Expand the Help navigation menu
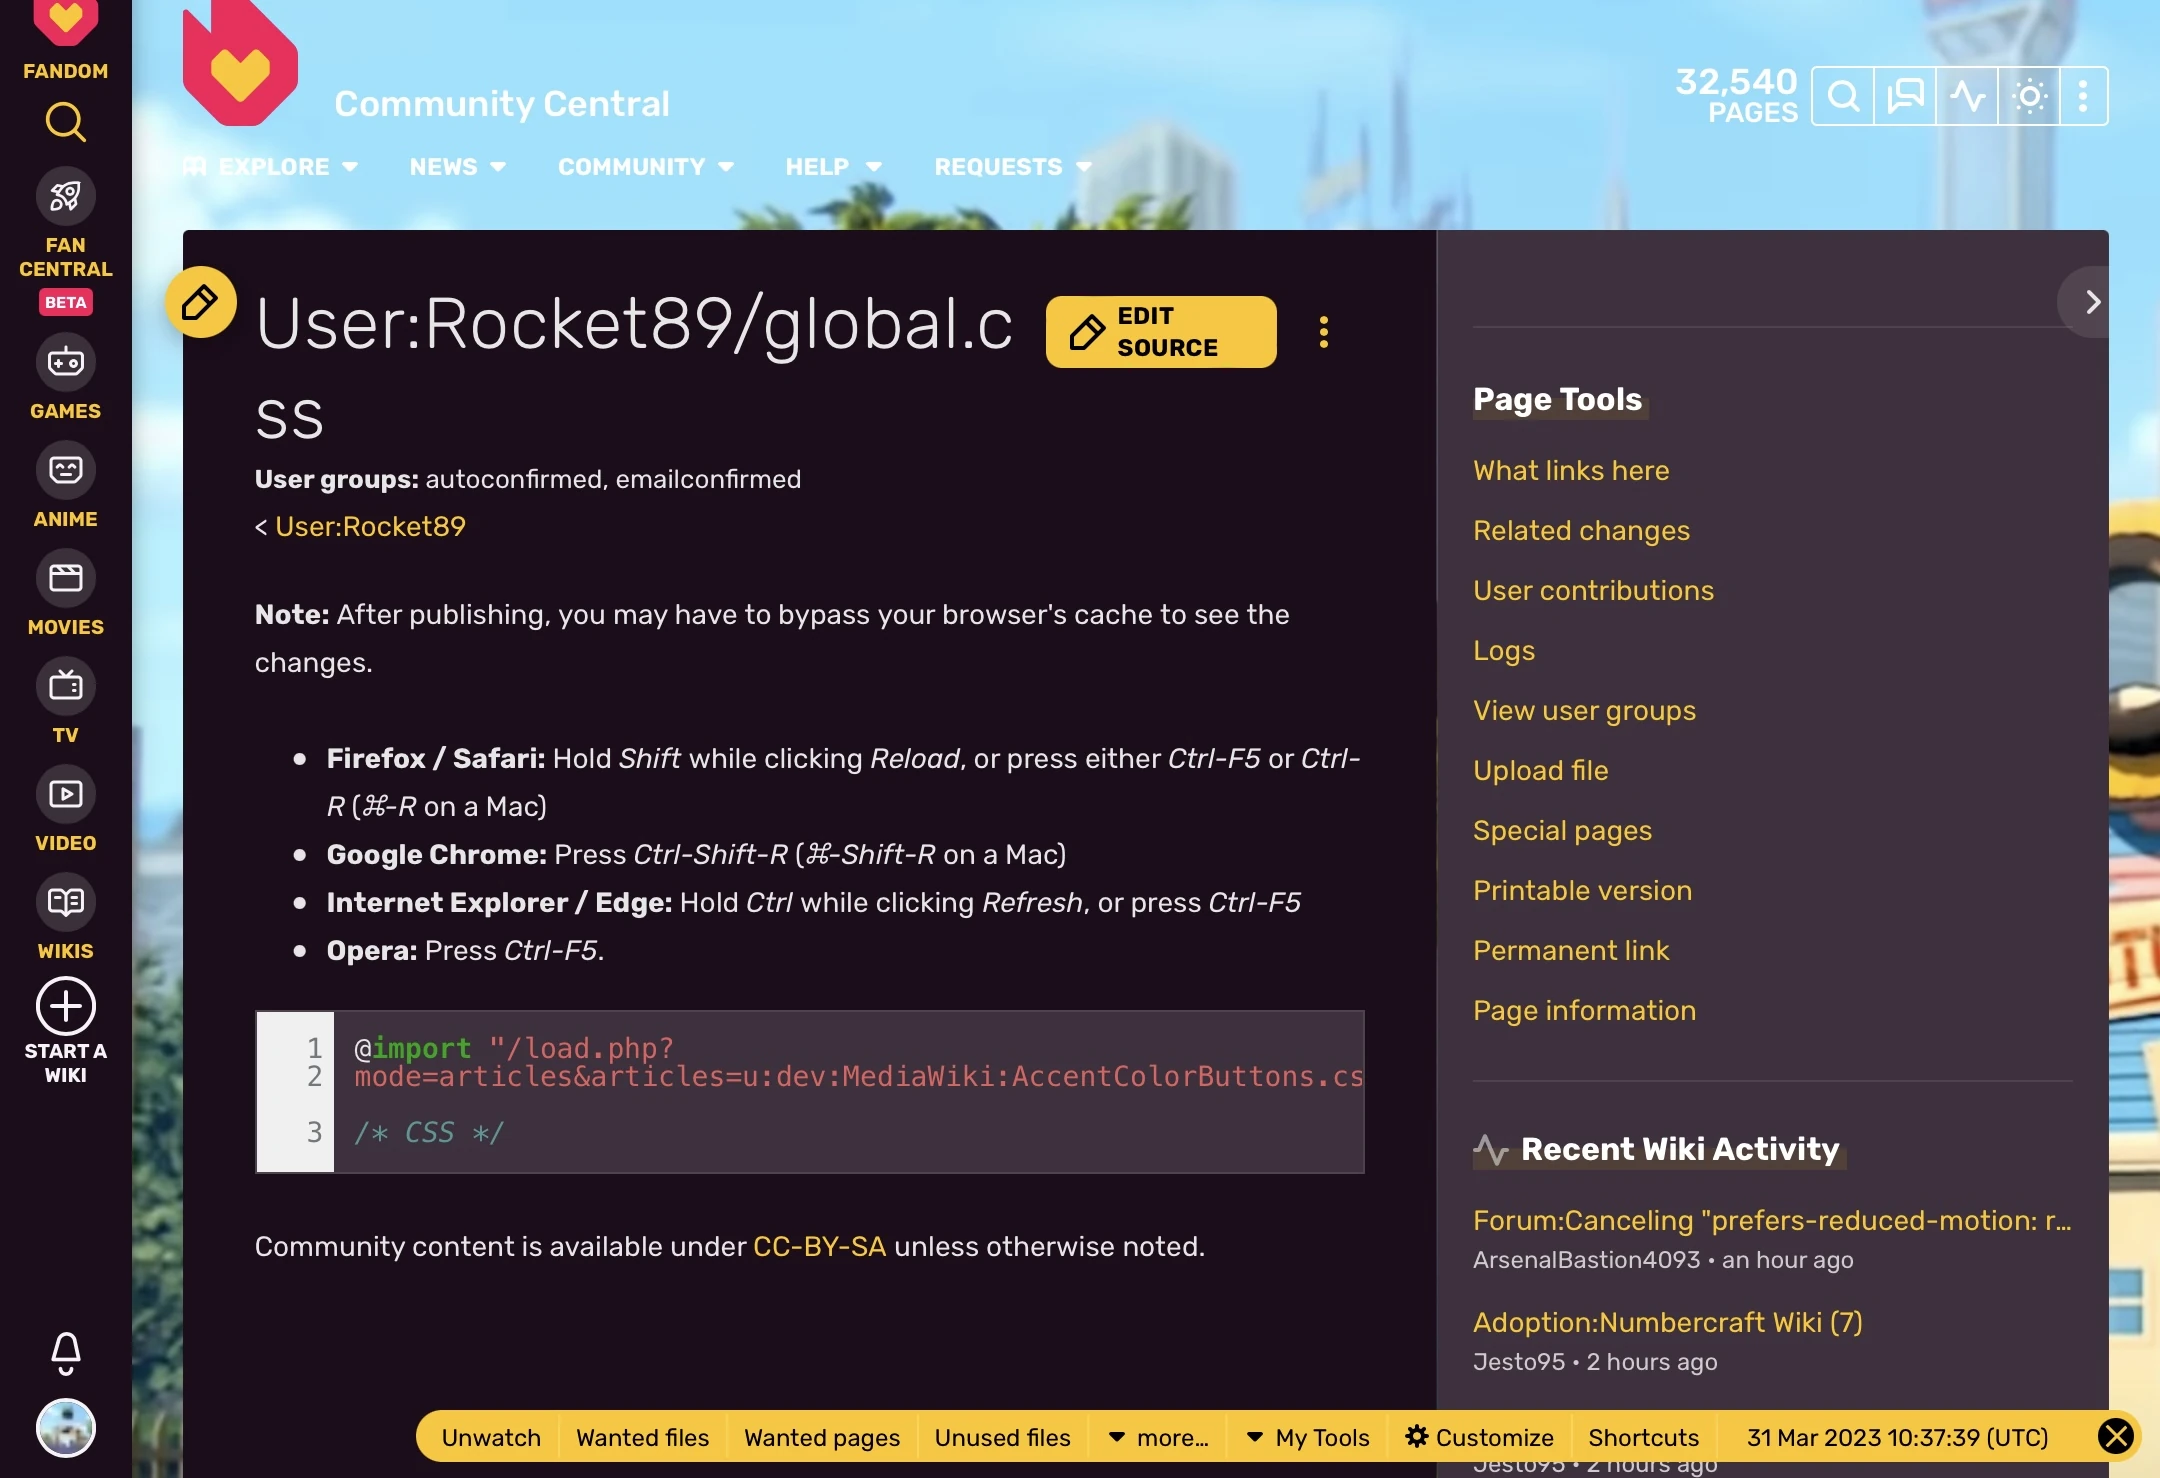This screenshot has height=1478, width=2160. pos(833,167)
